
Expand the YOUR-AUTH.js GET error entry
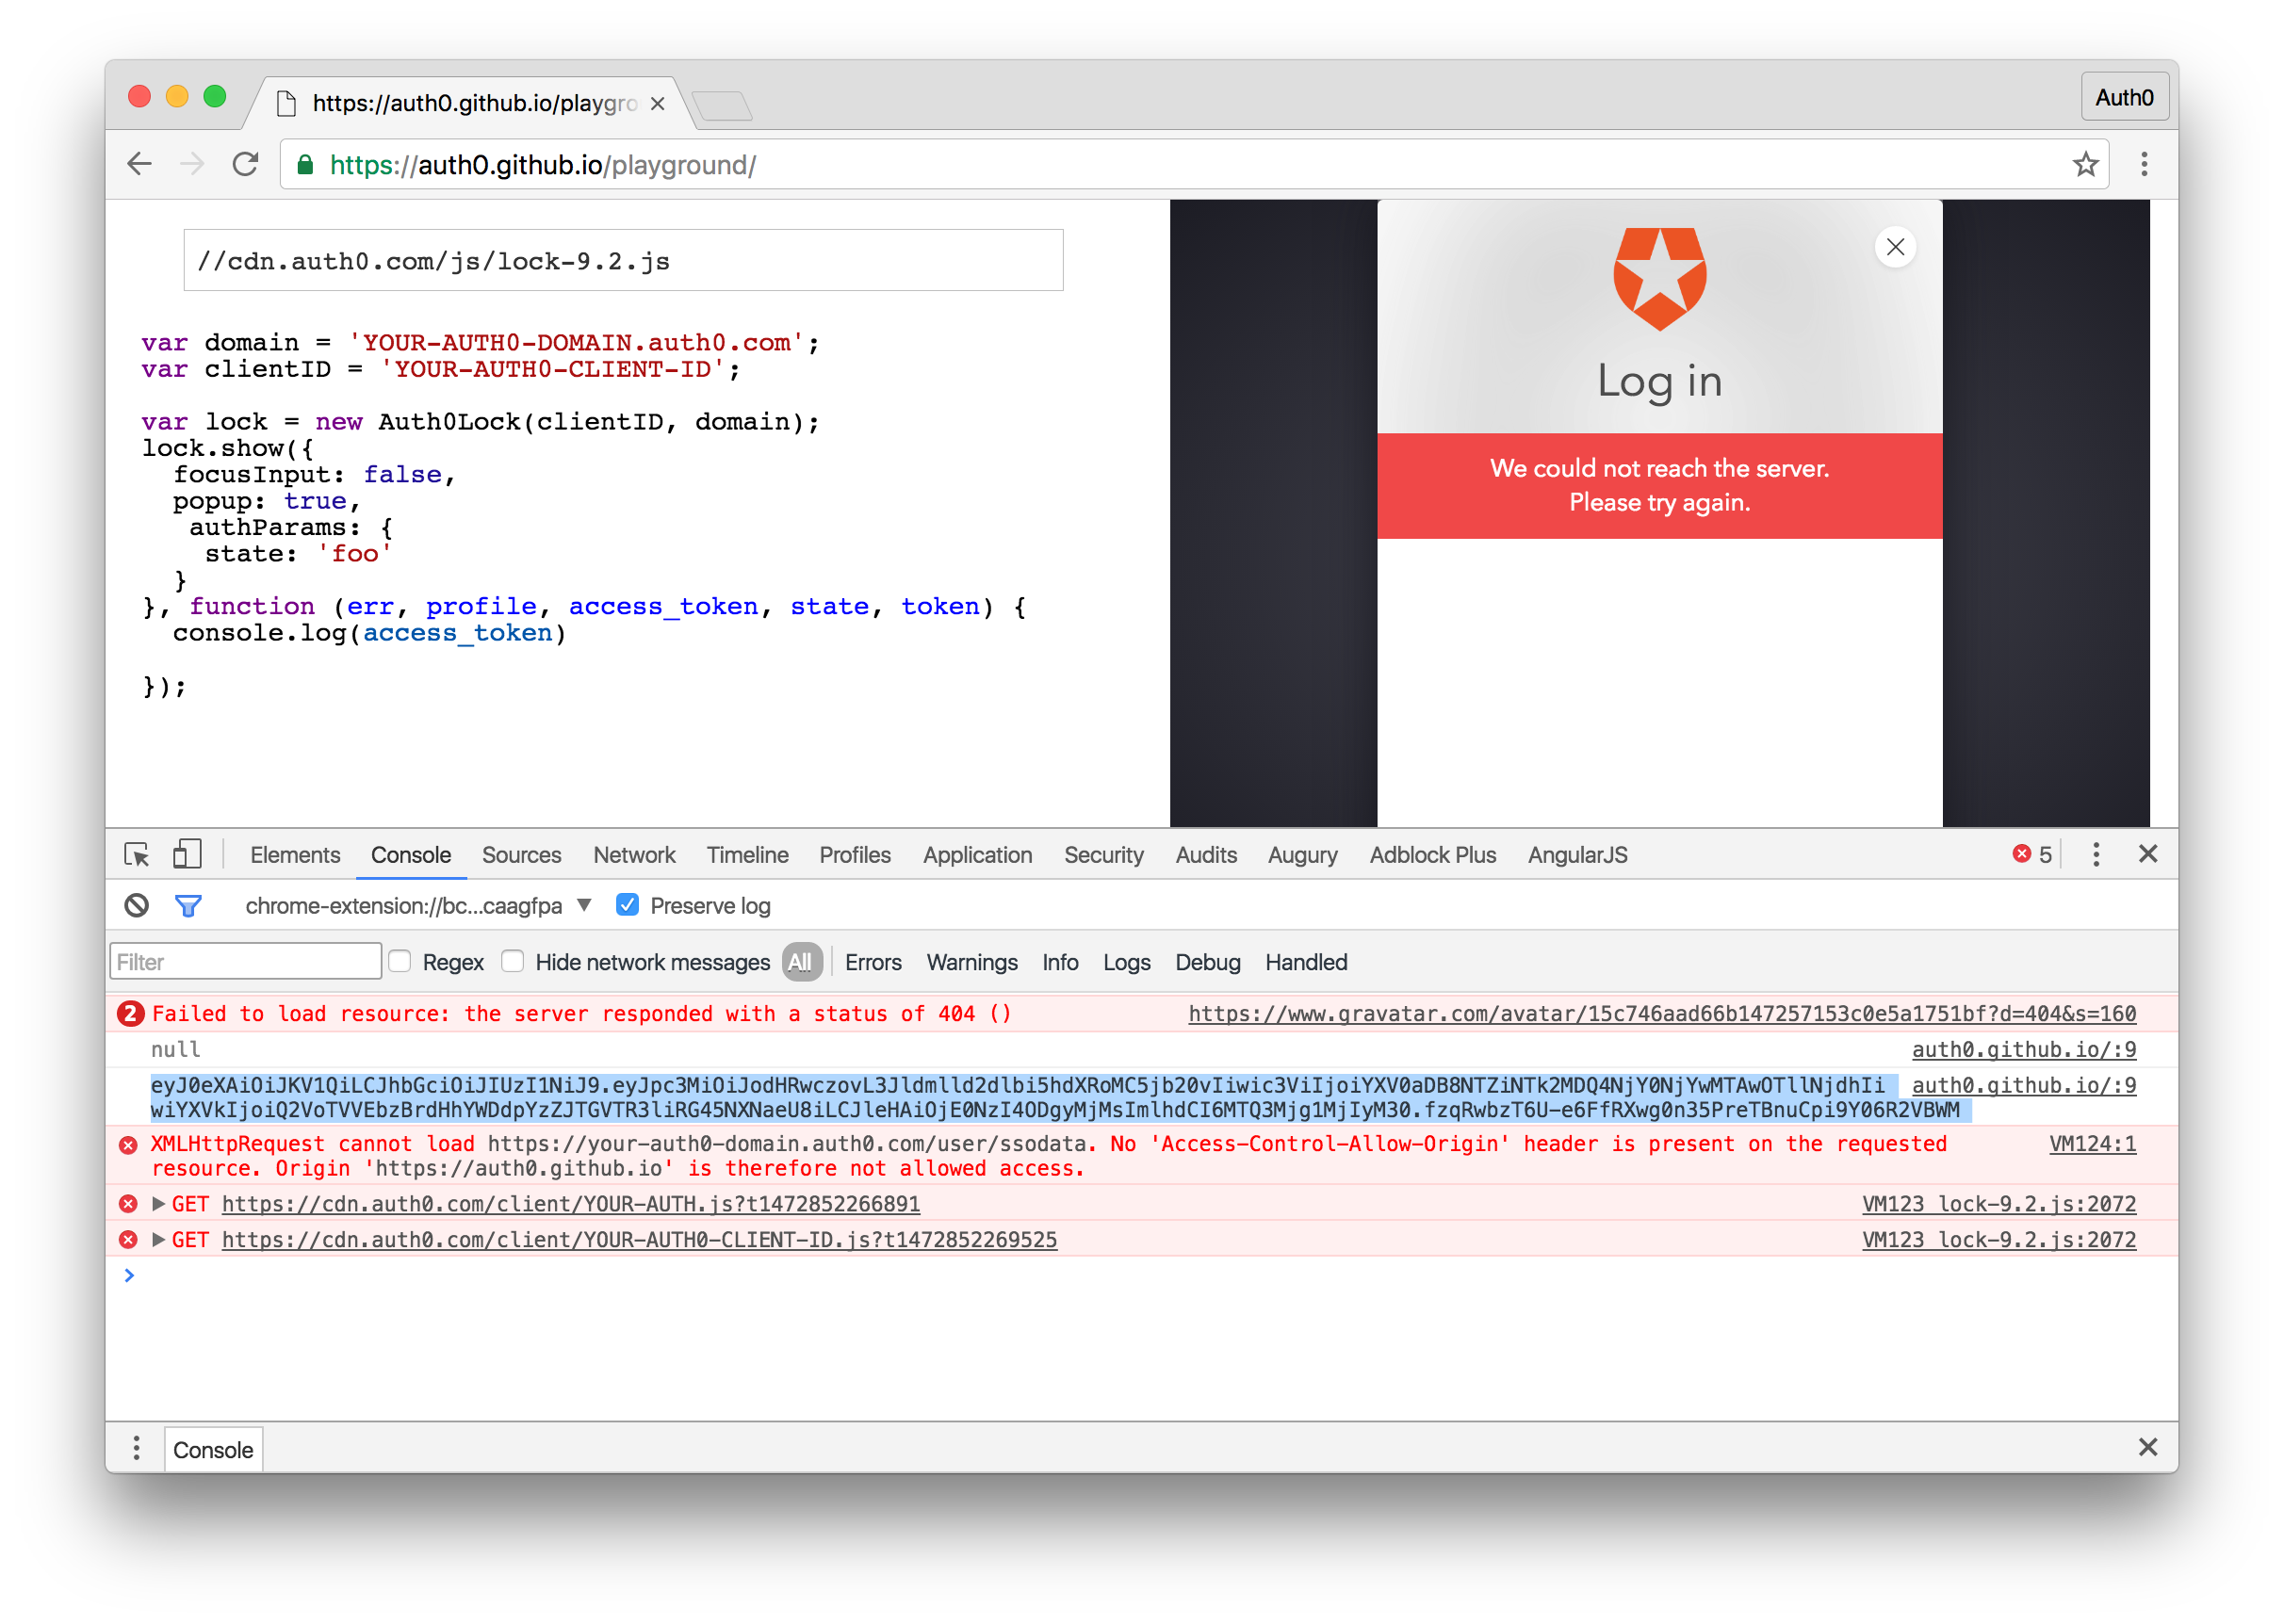(158, 1204)
